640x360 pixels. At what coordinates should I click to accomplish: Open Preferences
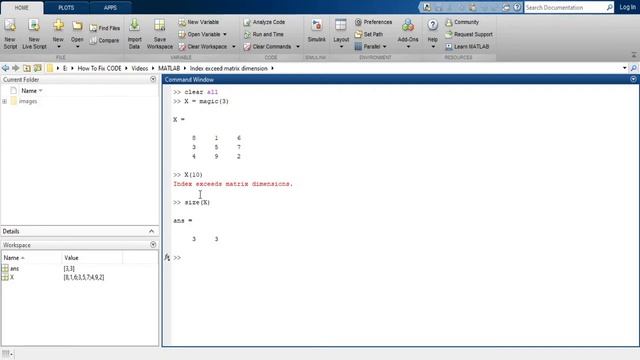[373, 22]
